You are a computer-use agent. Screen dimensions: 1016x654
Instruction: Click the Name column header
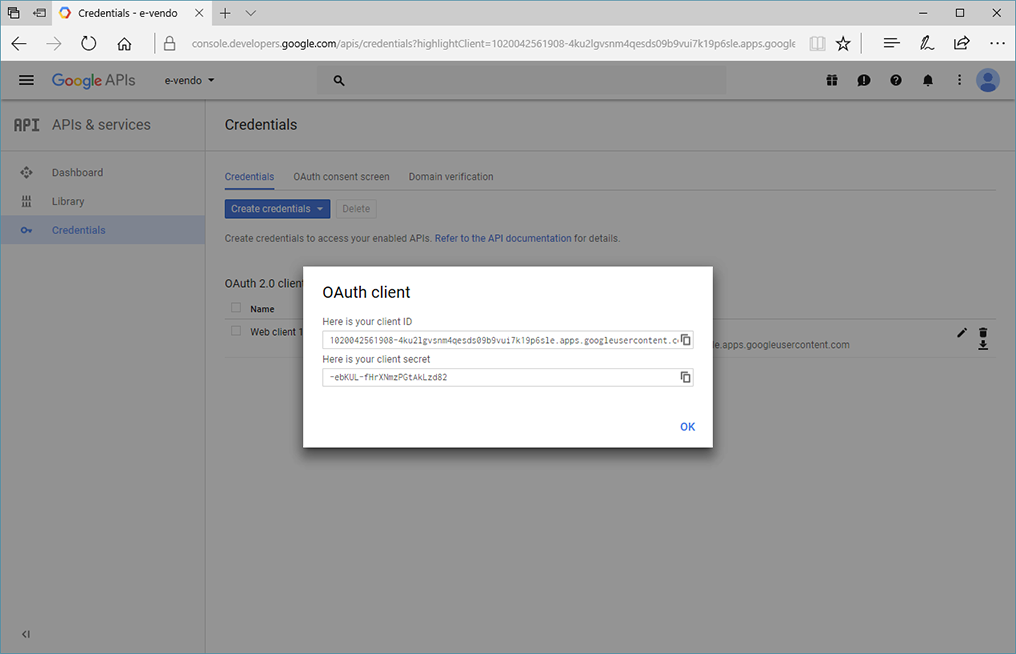coord(262,309)
